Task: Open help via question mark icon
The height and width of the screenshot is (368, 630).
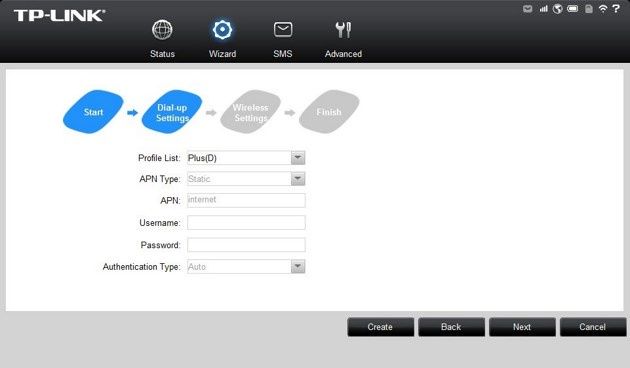Action: tap(616, 8)
